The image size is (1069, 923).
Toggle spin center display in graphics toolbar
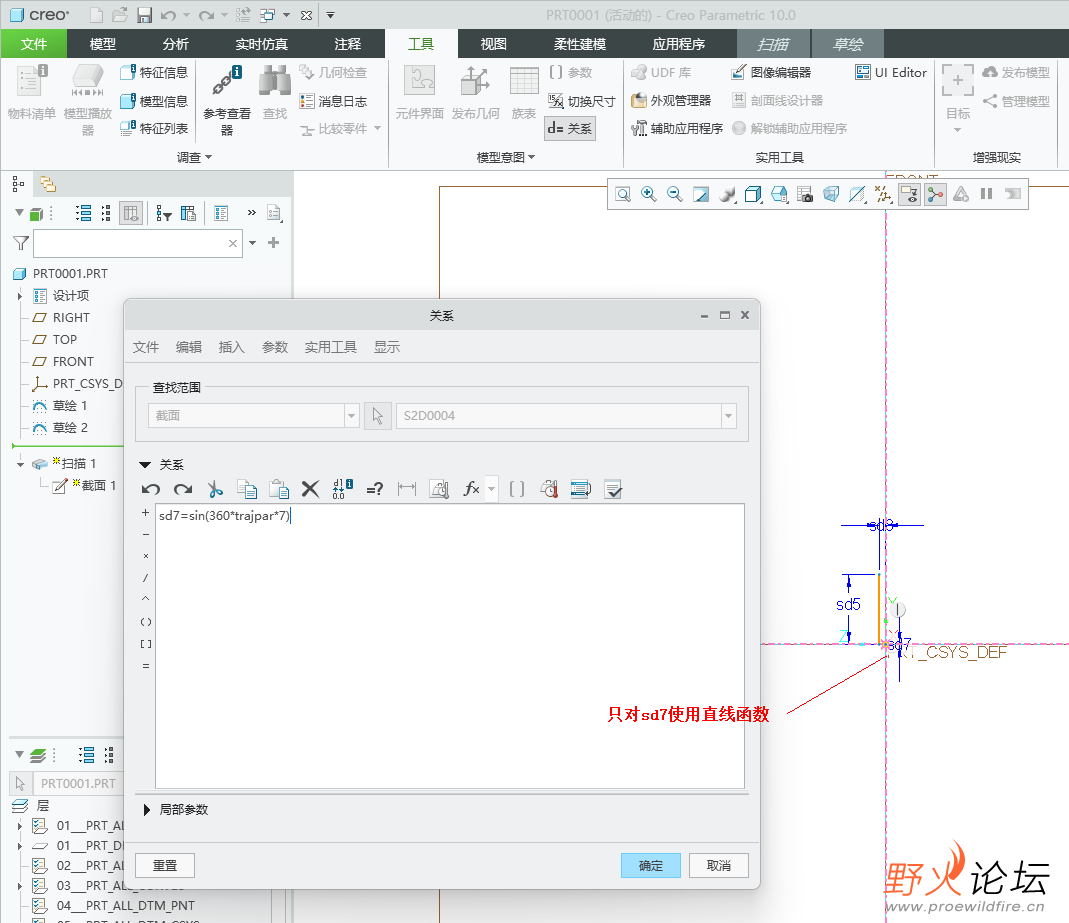tap(935, 194)
